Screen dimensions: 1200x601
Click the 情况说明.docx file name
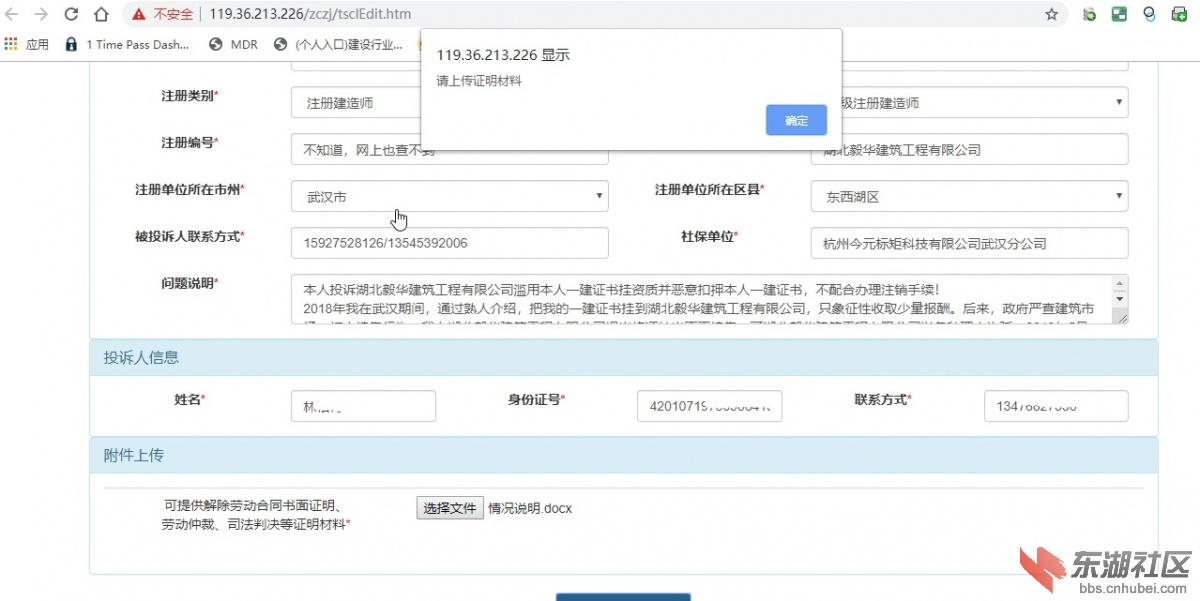[x=530, y=508]
